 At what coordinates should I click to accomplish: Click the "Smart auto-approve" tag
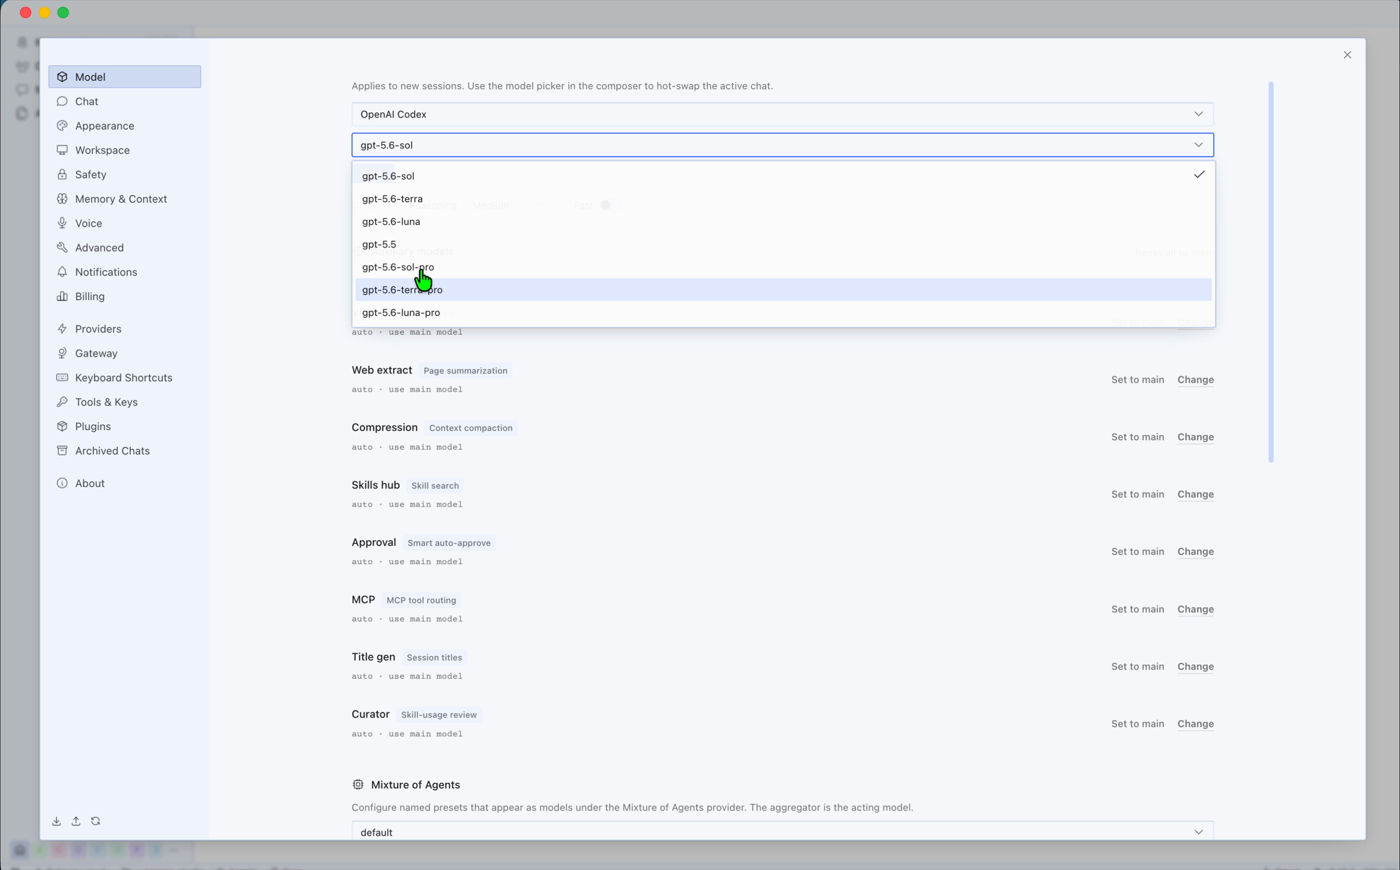click(x=449, y=543)
